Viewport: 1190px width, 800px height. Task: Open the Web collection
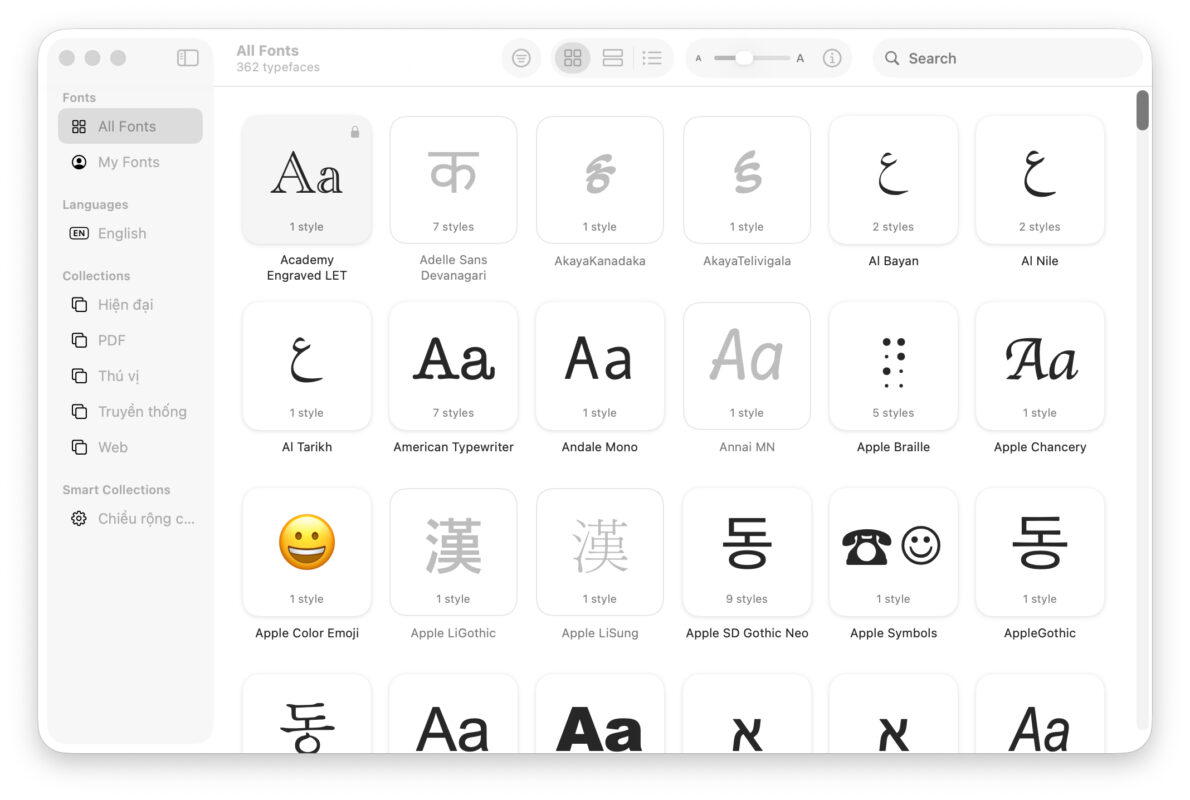click(x=131, y=447)
